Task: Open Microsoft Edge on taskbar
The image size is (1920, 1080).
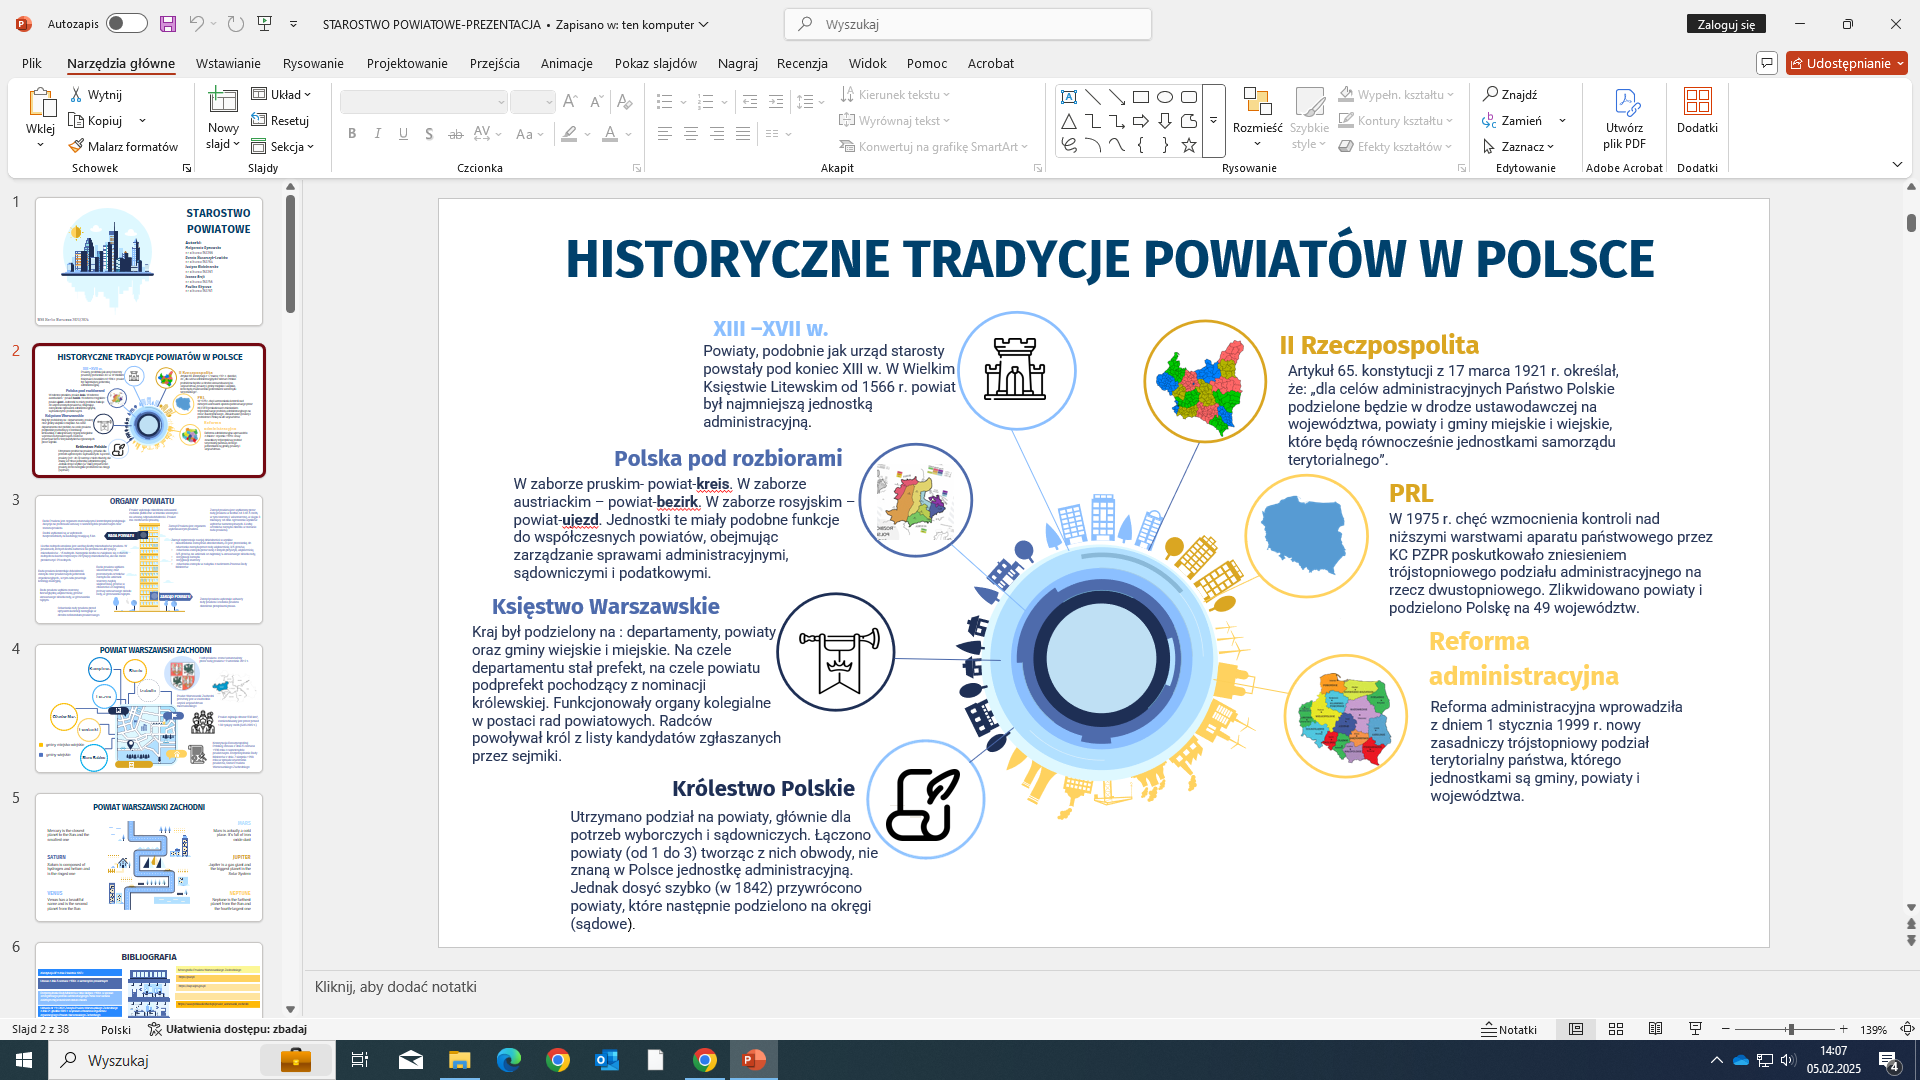Action: pyautogui.click(x=509, y=1060)
